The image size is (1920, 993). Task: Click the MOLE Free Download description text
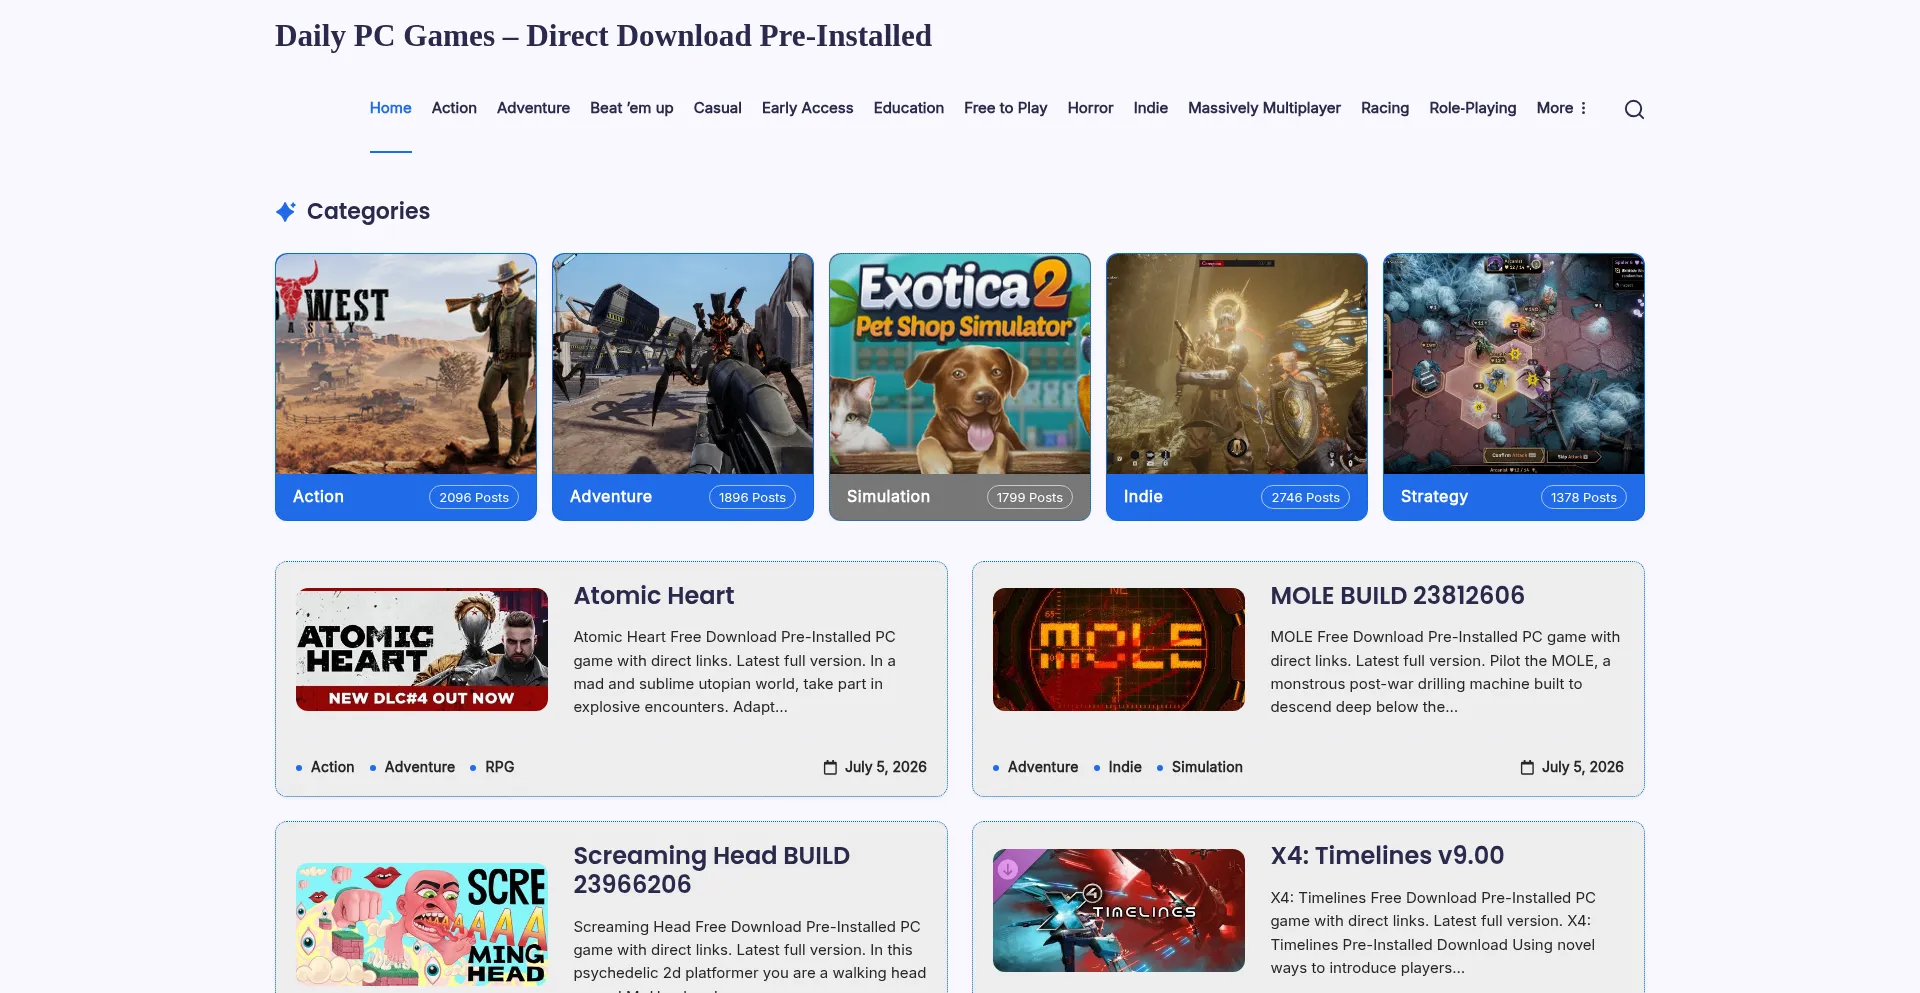pyautogui.click(x=1445, y=672)
